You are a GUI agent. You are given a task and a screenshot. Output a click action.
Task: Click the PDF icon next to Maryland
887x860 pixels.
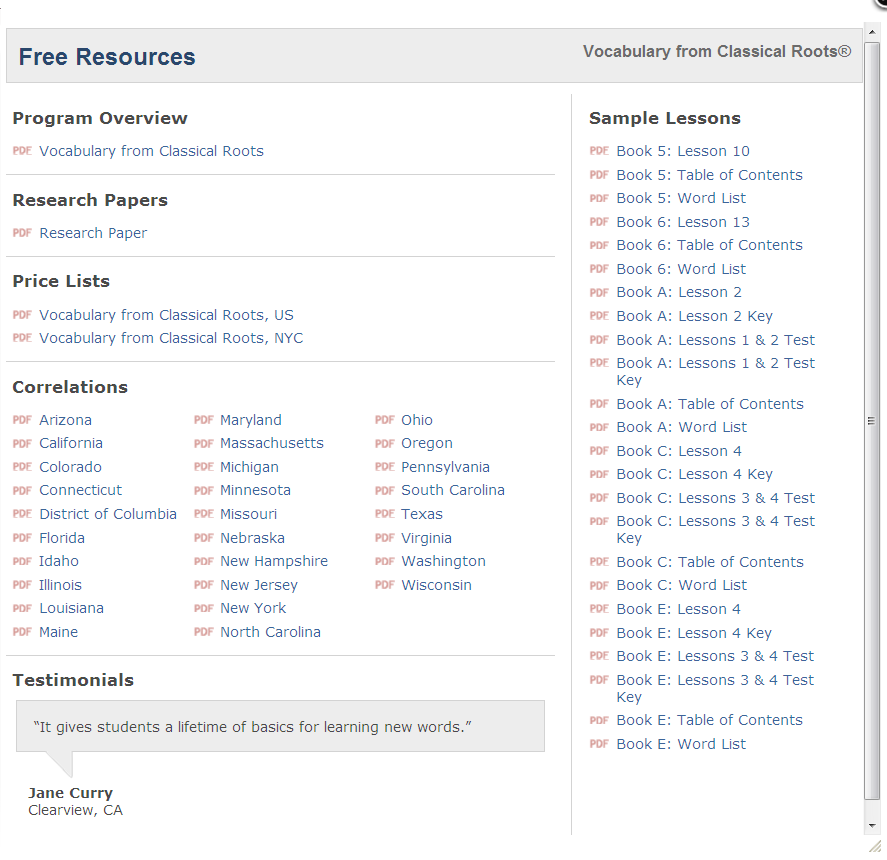tap(203, 420)
